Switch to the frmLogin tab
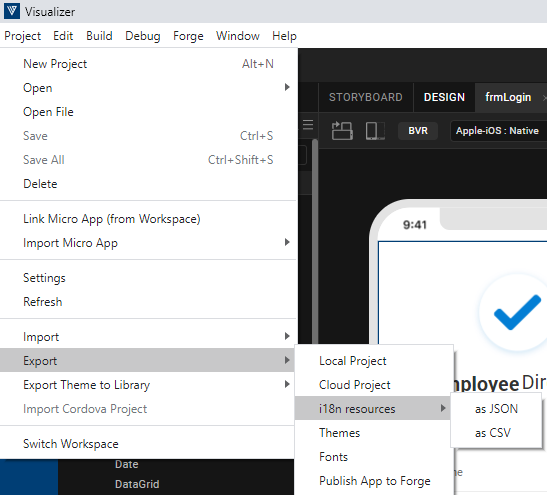The width and height of the screenshot is (547, 495). coord(508,97)
